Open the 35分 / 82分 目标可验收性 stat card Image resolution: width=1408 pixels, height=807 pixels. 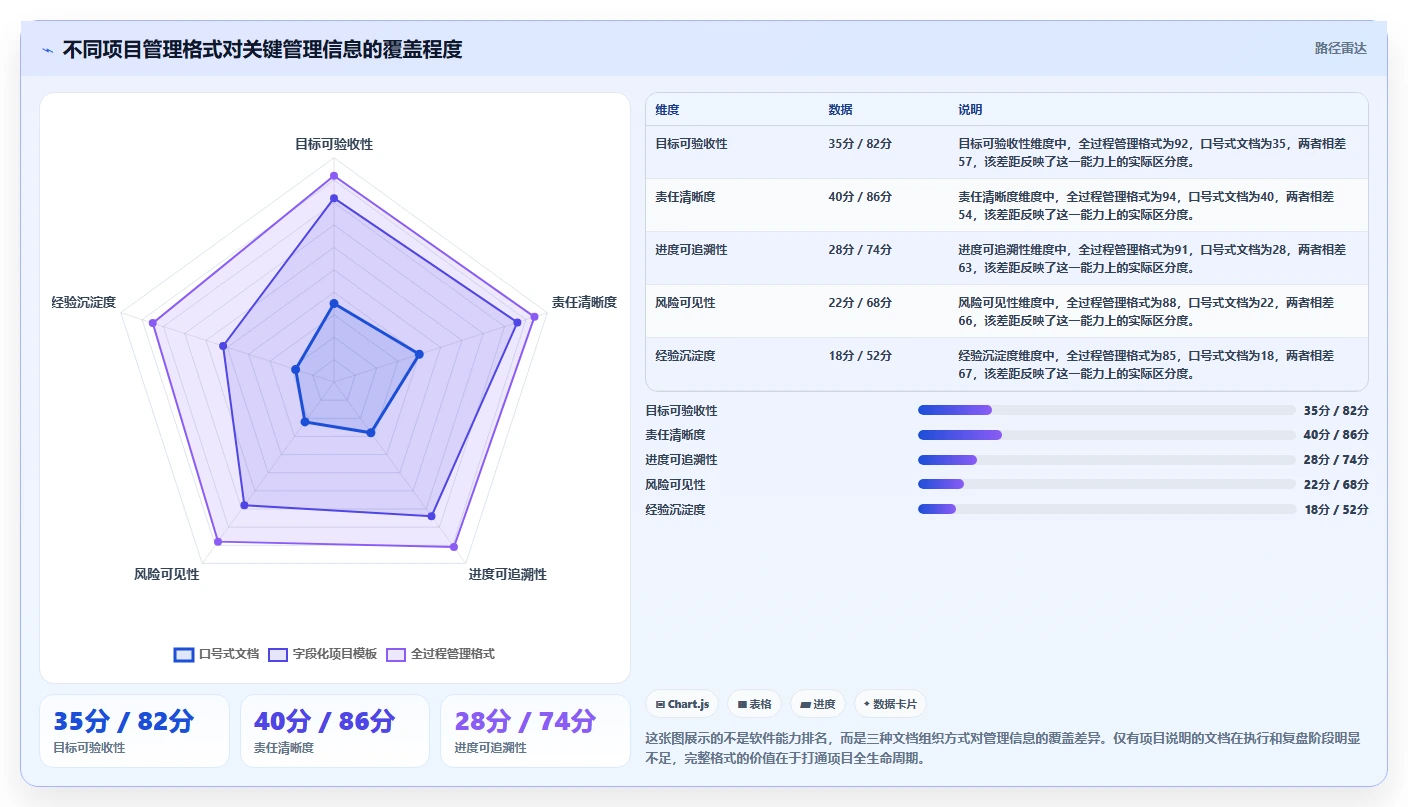tap(134, 731)
